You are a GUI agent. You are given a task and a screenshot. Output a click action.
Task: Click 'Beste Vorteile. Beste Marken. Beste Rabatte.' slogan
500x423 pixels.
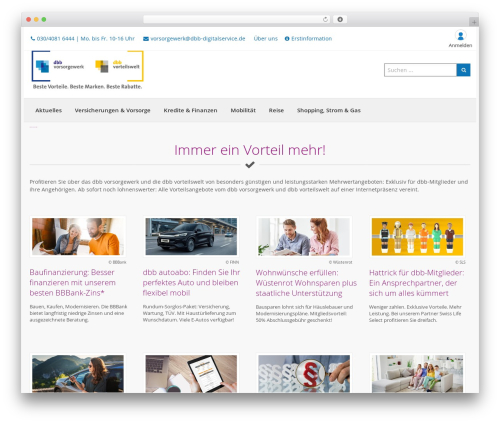pyautogui.click(x=87, y=87)
